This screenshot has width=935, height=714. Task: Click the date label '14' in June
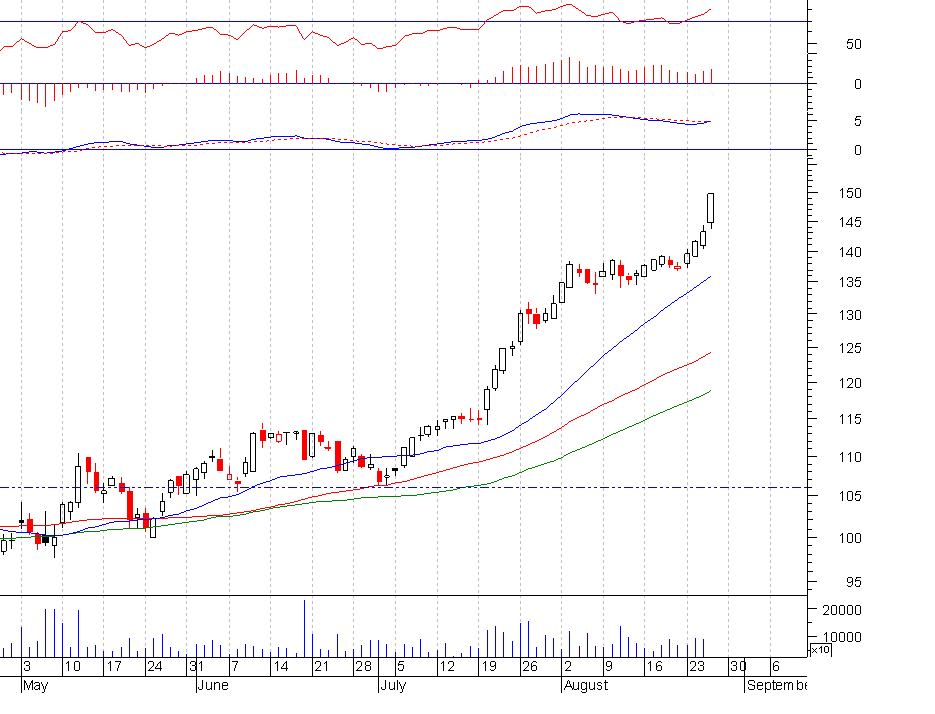tap(280, 666)
